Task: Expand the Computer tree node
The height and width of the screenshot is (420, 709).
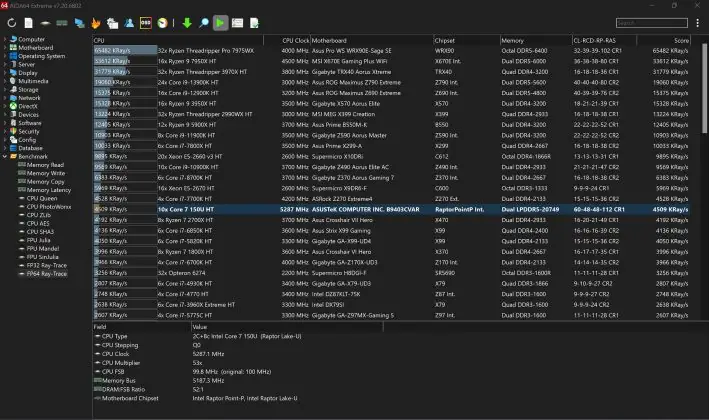Action: coord(5,39)
